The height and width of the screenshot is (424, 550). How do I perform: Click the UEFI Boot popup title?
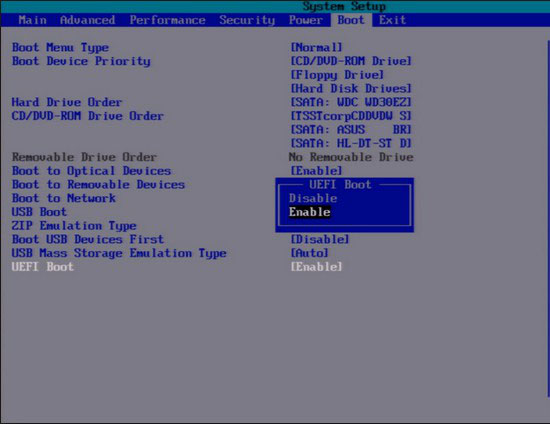[340, 184]
